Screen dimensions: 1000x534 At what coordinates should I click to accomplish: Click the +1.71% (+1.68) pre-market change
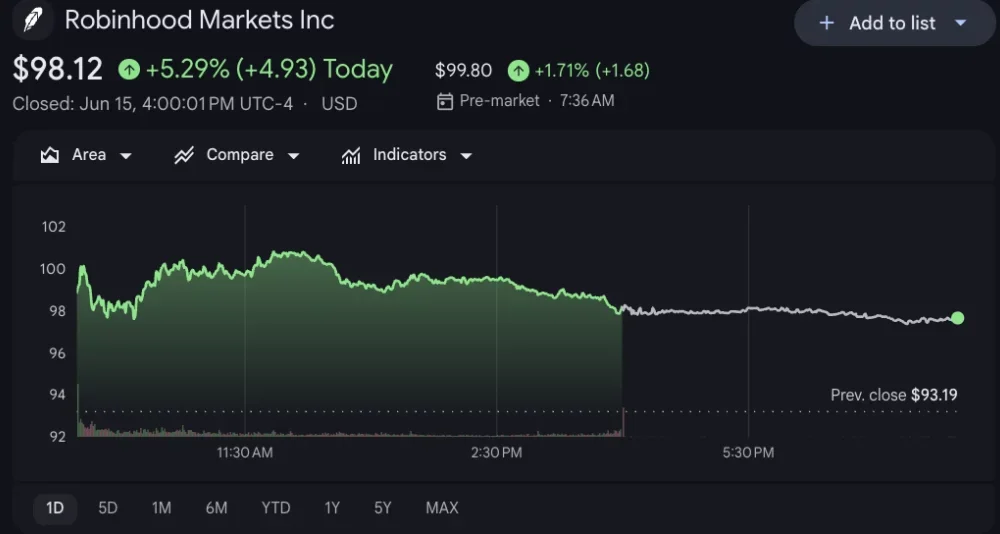[592, 71]
